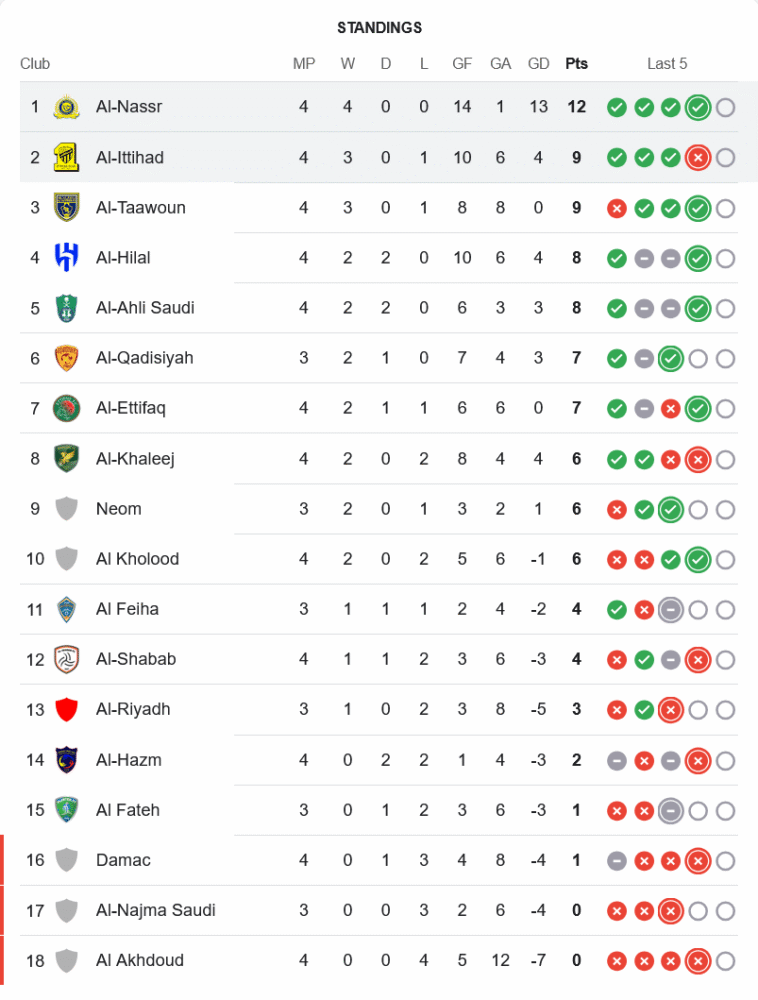
Task: Click Al Feiha's highlighted draw result icon
Action: tap(671, 609)
